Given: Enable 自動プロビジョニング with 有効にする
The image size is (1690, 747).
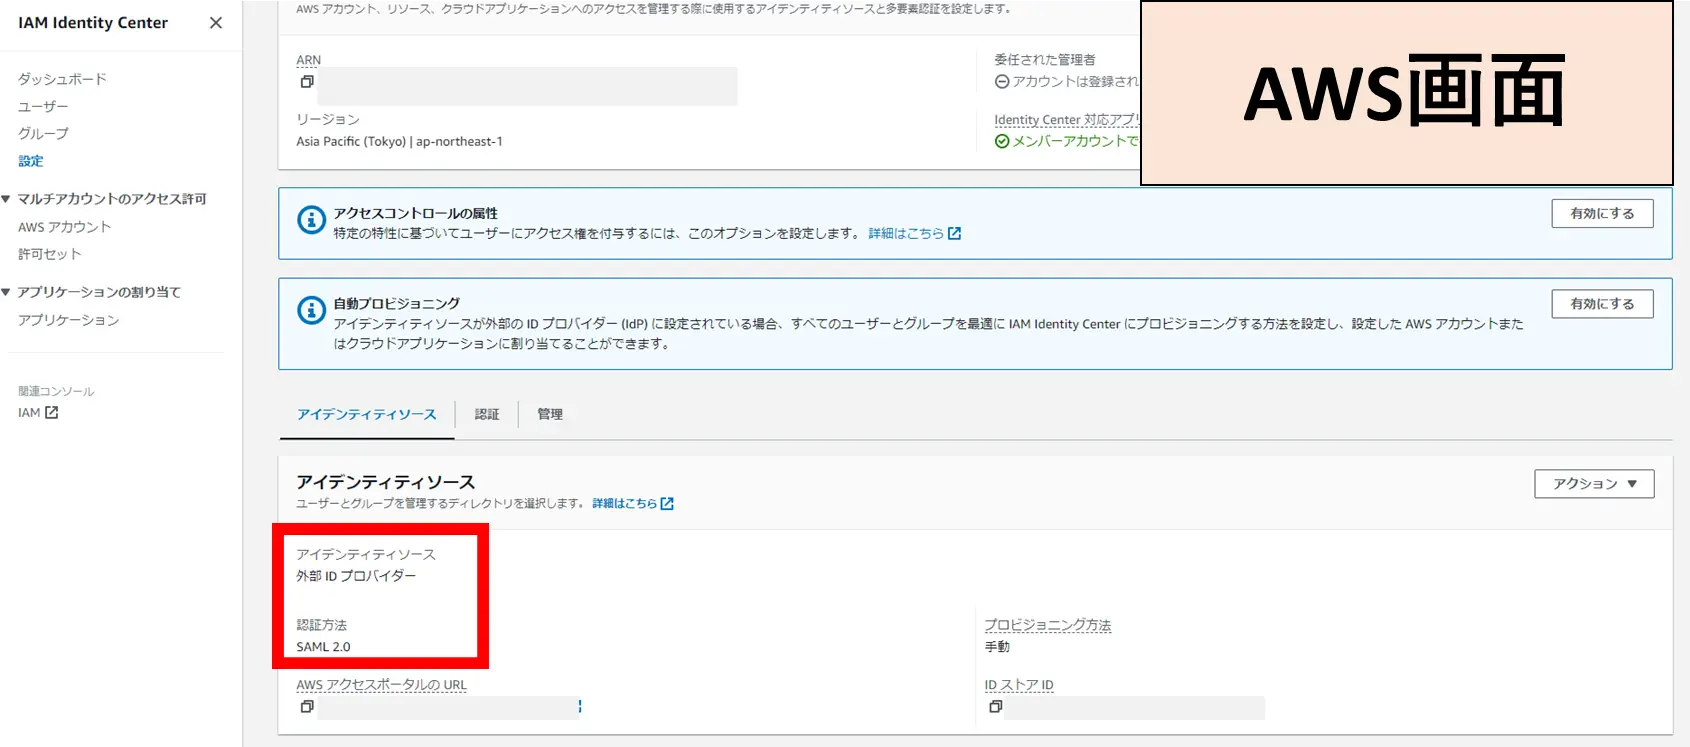Looking at the screenshot, I should tap(1602, 304).
